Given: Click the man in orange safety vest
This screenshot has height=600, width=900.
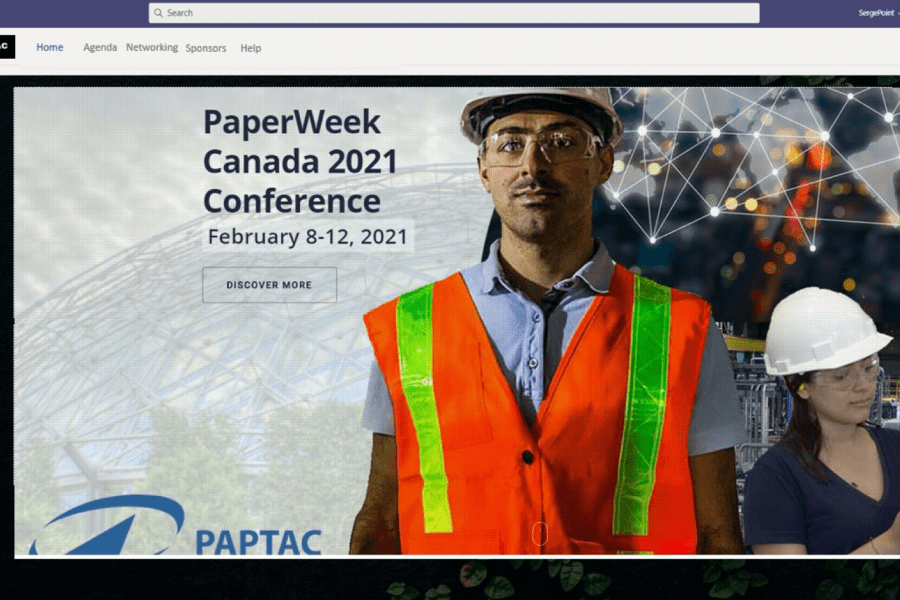Looking at the screenshot, I should (545, 322).
